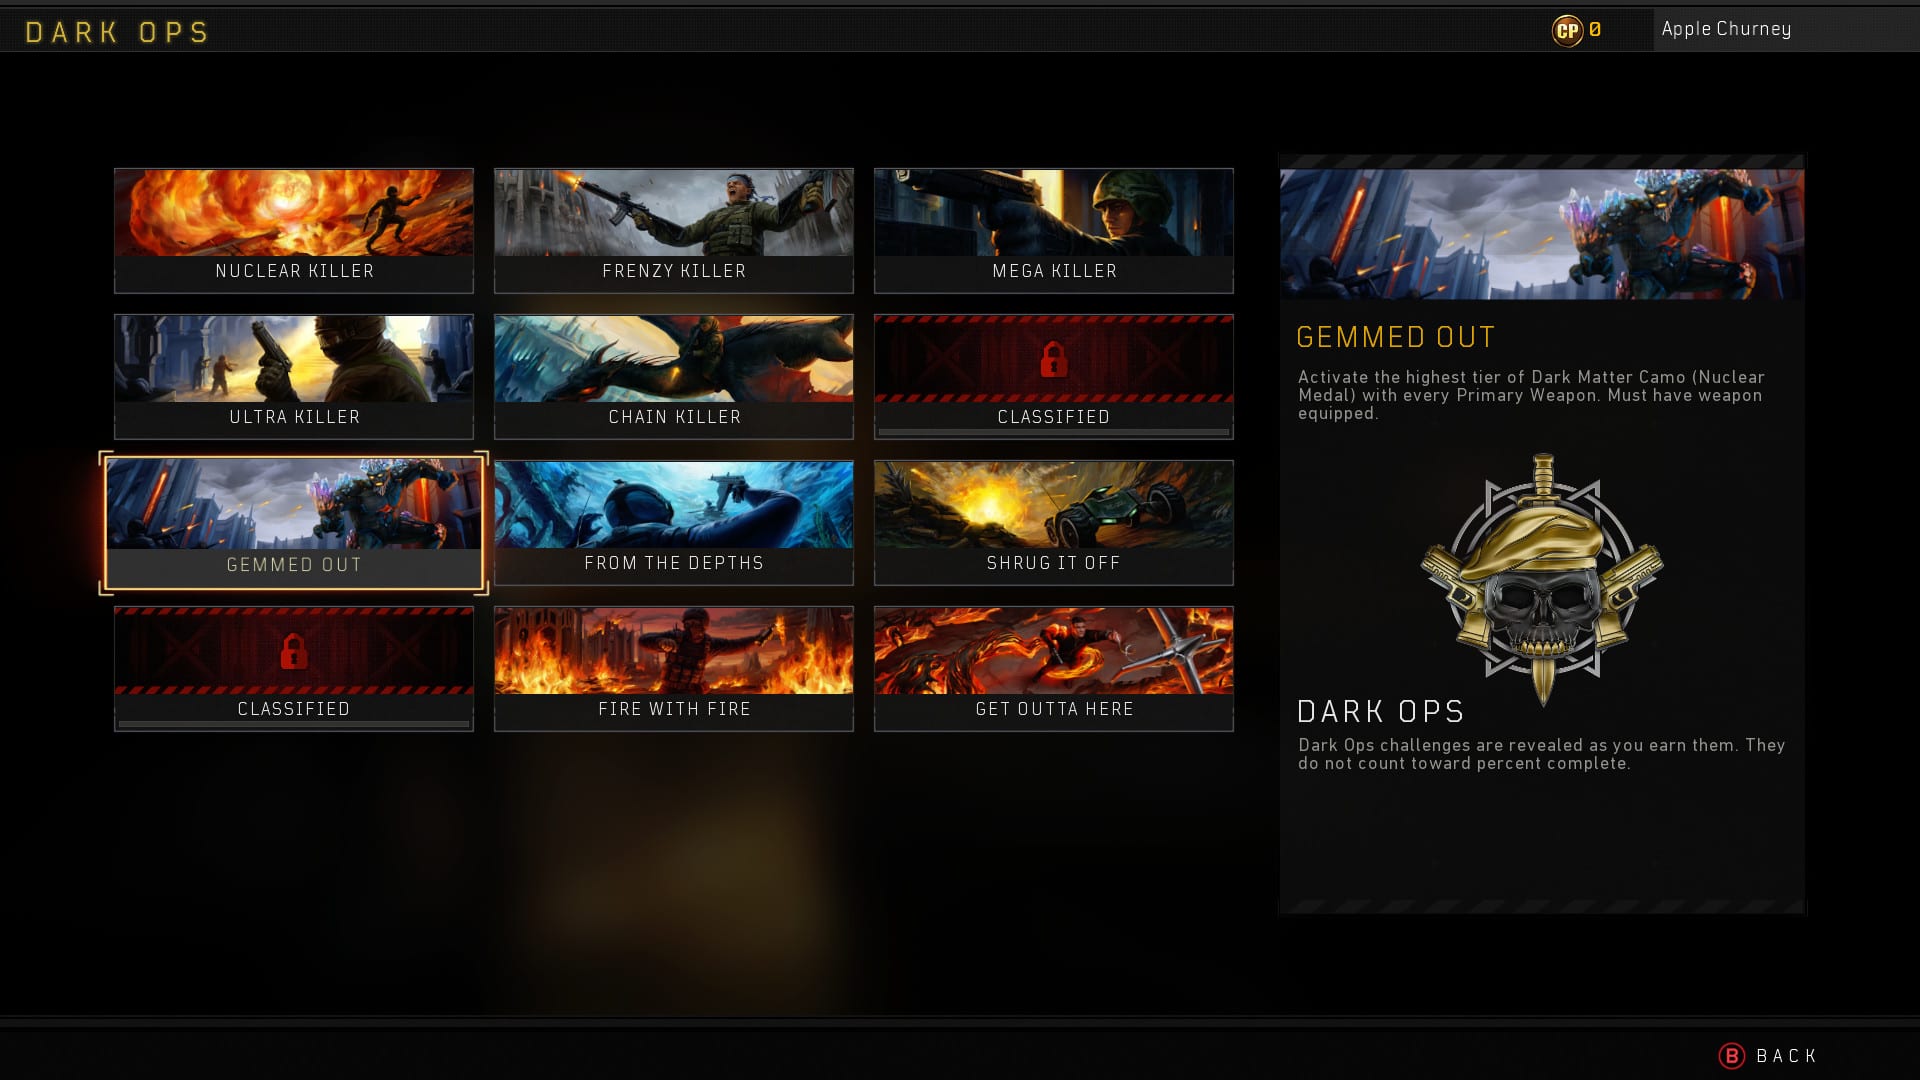Select the Mega Killer challenge card

[1053, 230]
